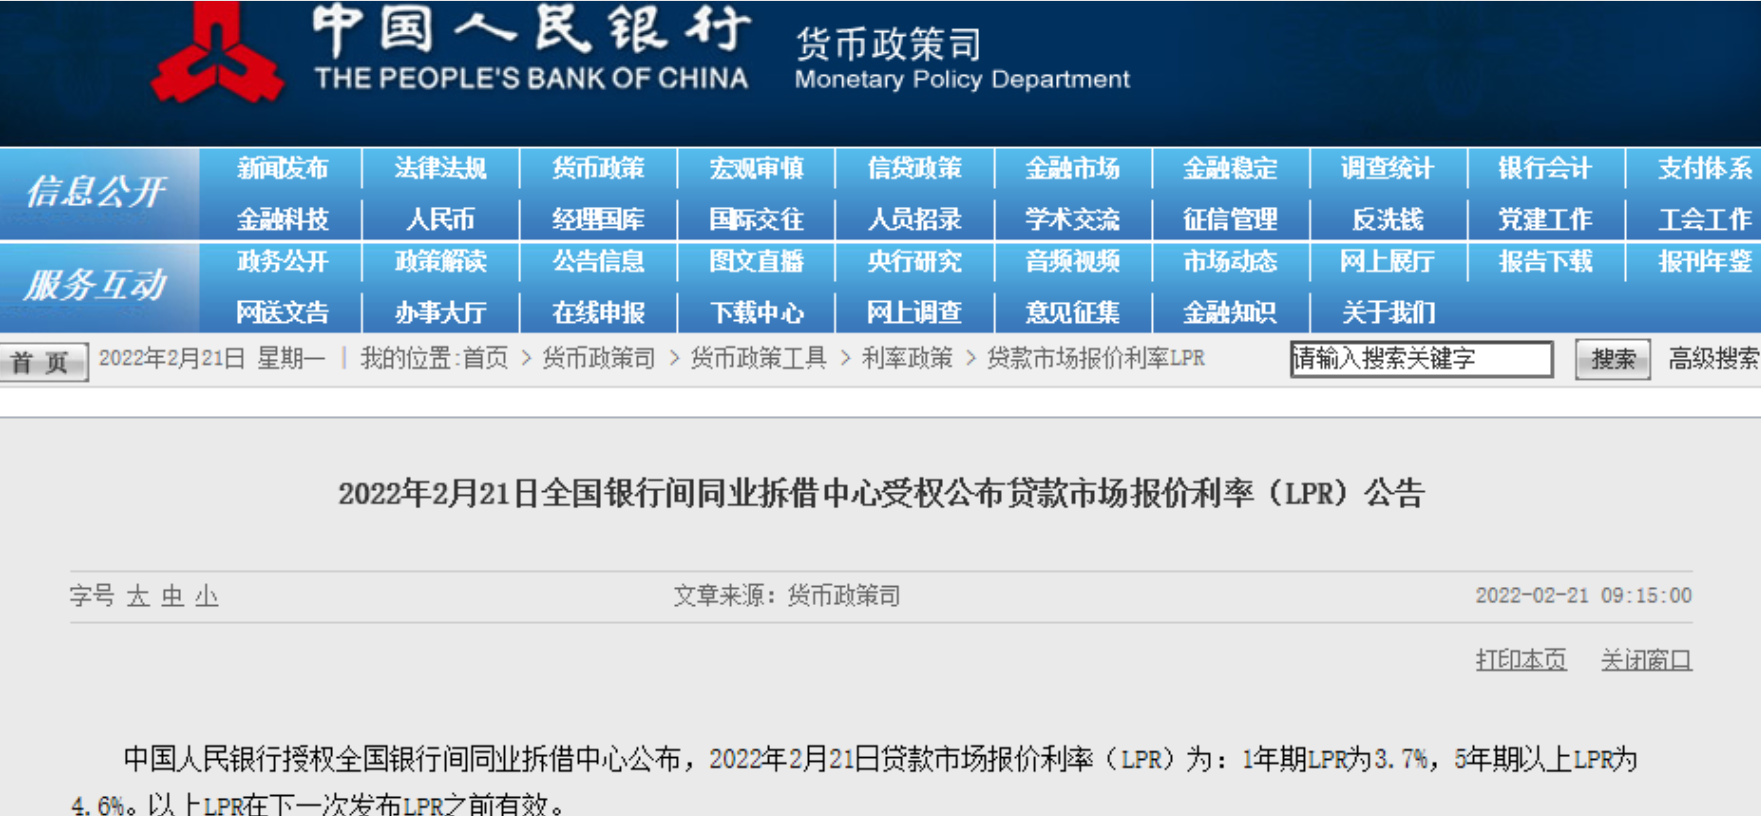Go to 人民币 section

440,219
